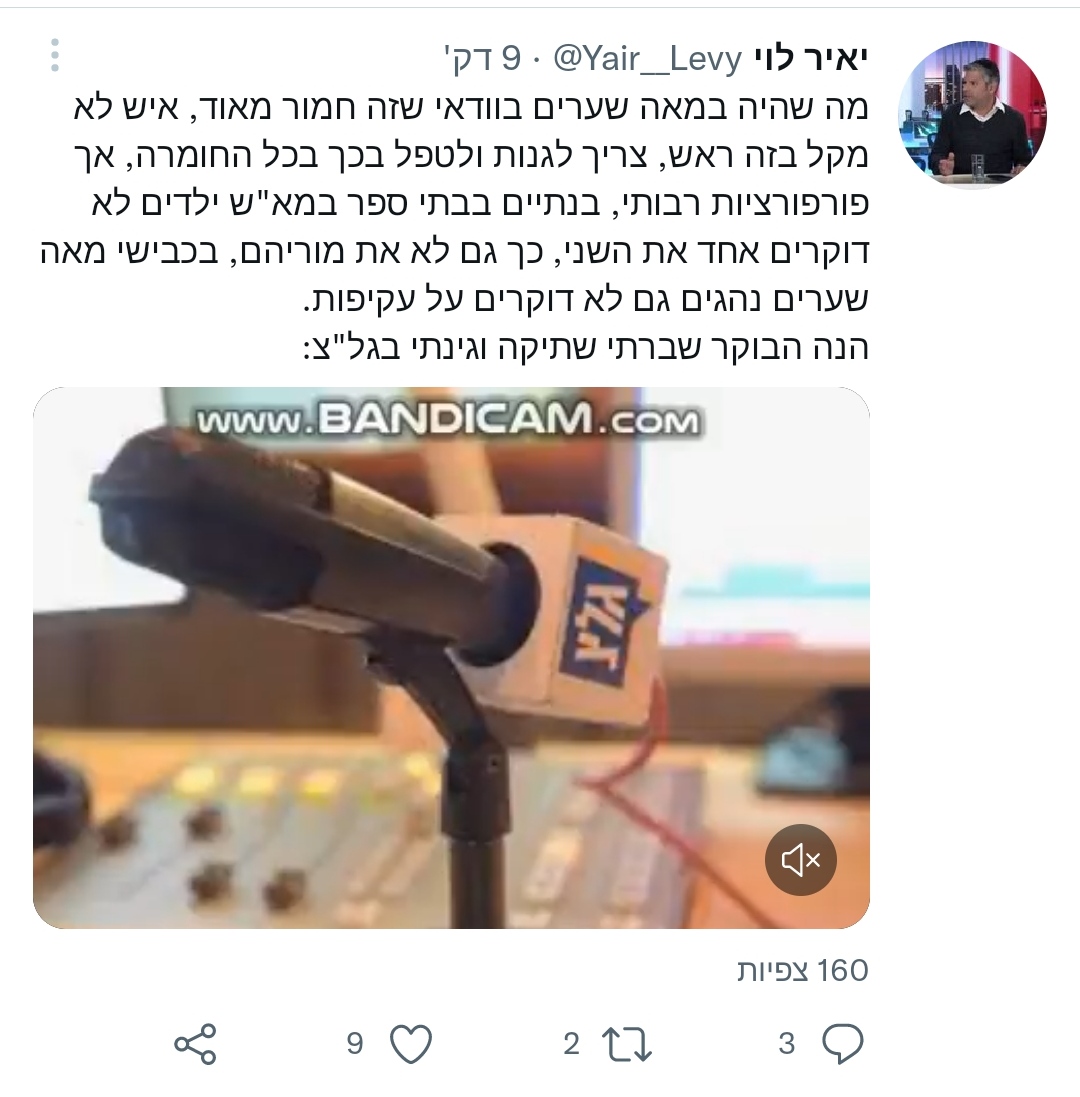Click the display name יאיר לוי
The image size is (1080, 1097).
811,59
